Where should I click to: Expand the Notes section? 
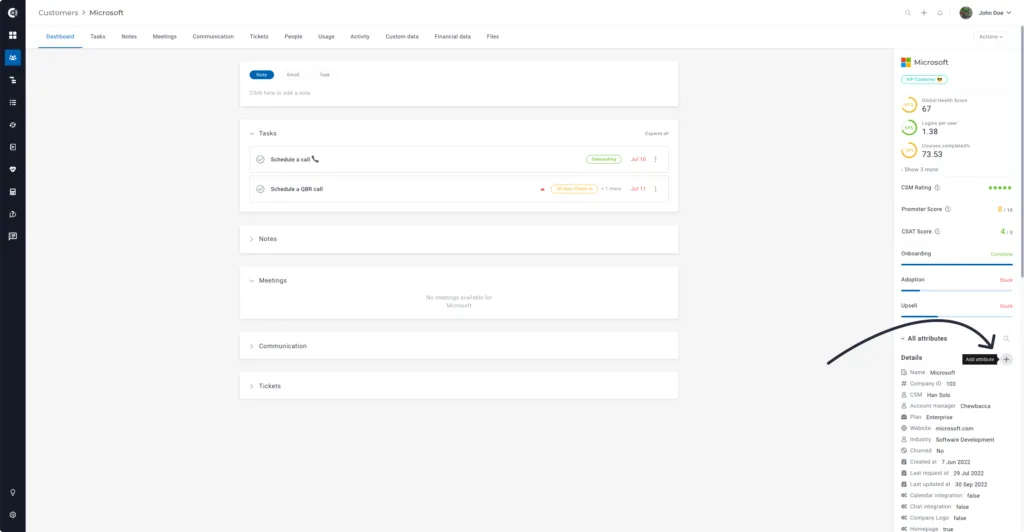251,239
